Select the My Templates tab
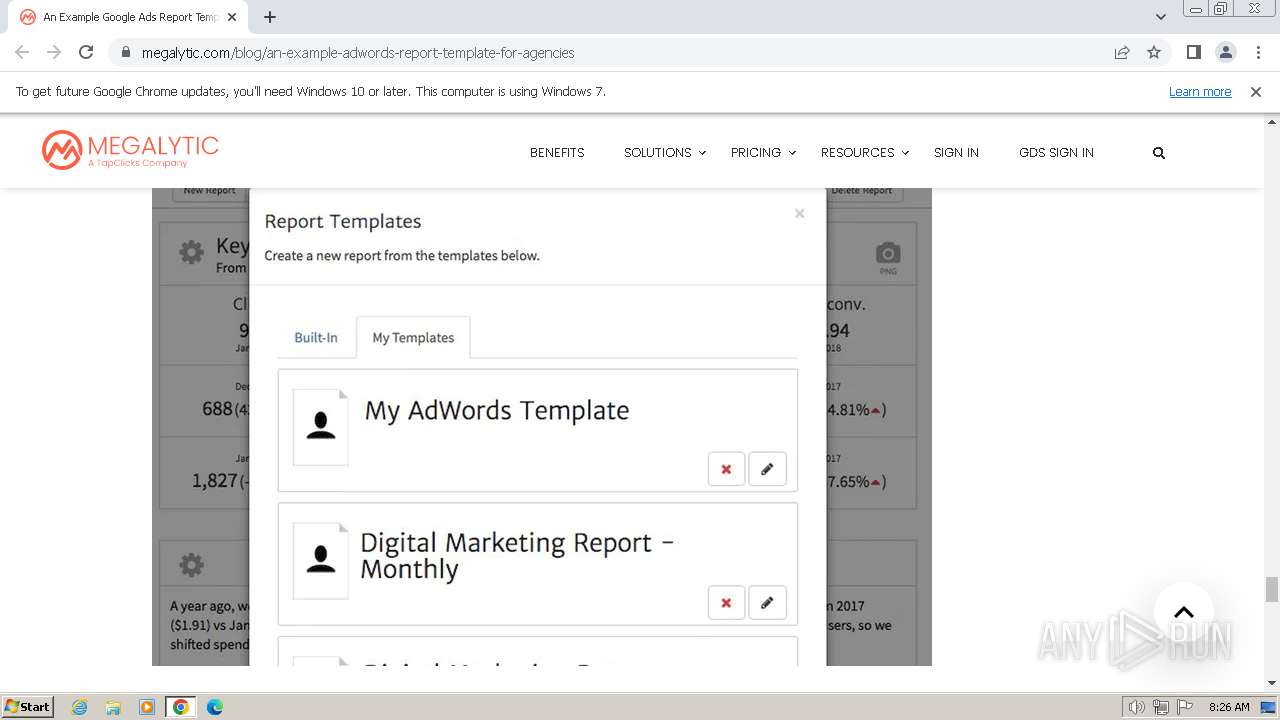 click(x=413, y=338)
